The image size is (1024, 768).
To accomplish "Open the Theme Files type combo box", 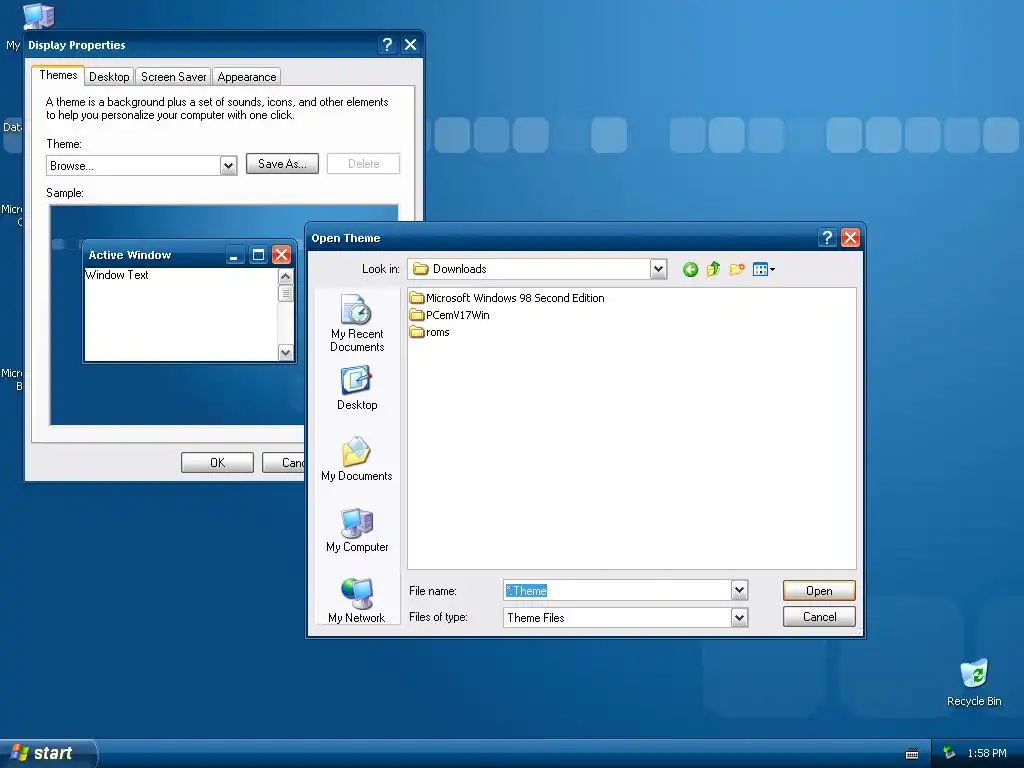I will coord(625,617).
